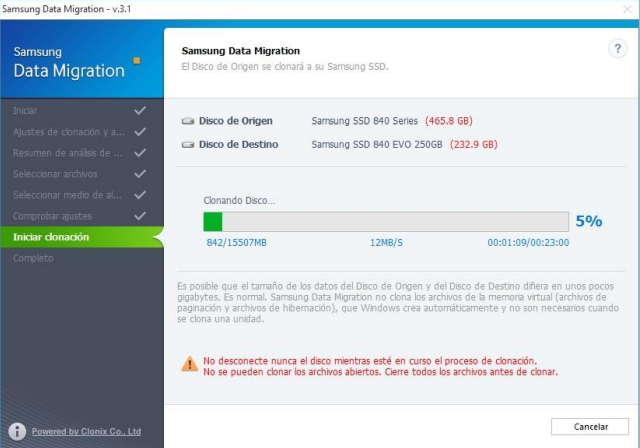Click the Disco de Destino drive icon
Image resolution: width=640 pixels, height=448 pixels.
click(188, 144)
